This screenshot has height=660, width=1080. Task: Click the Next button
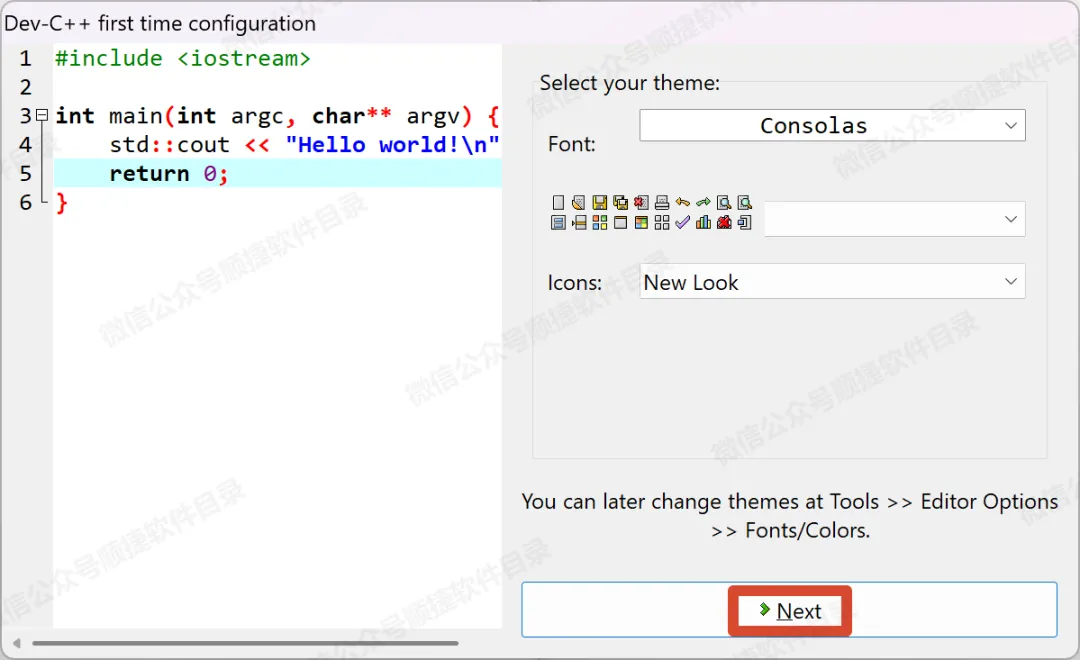click(x=789, y=610)
